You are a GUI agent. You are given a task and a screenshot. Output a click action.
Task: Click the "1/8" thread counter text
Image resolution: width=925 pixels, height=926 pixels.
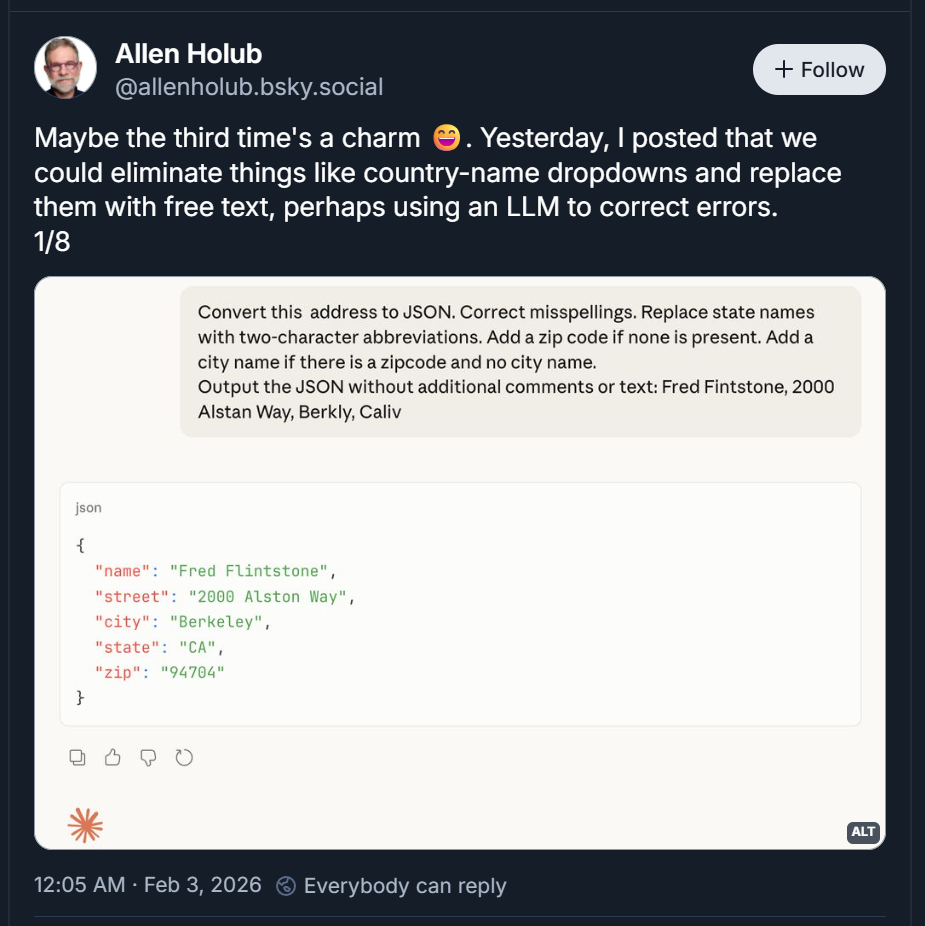pos(52,242)
